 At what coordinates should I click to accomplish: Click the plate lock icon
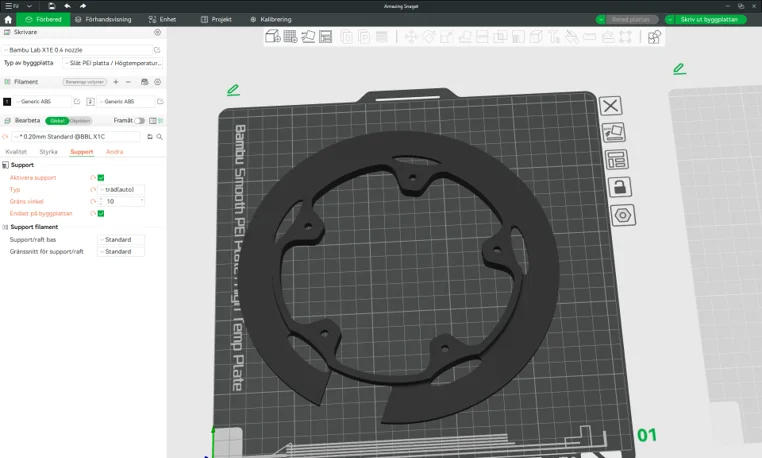tap(620, 187)
